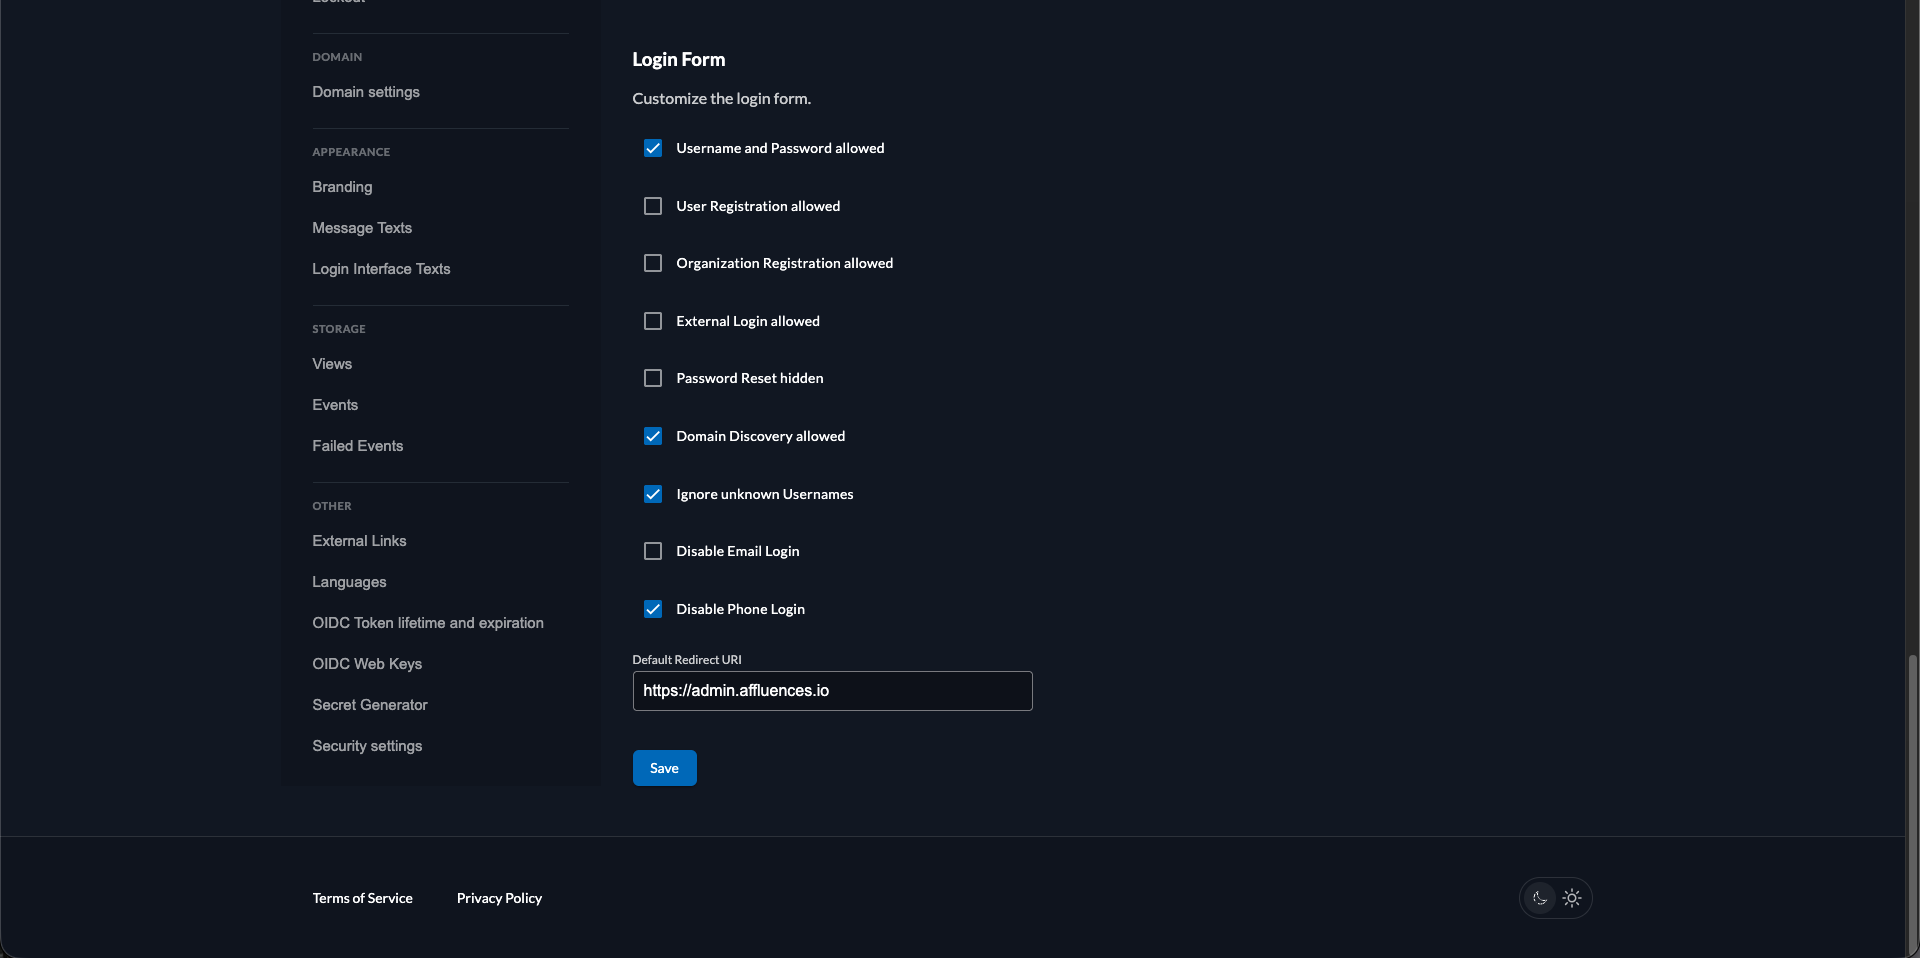View Failed Events under Storage
Screen dimensions: 1920x958
click(357, 446)
